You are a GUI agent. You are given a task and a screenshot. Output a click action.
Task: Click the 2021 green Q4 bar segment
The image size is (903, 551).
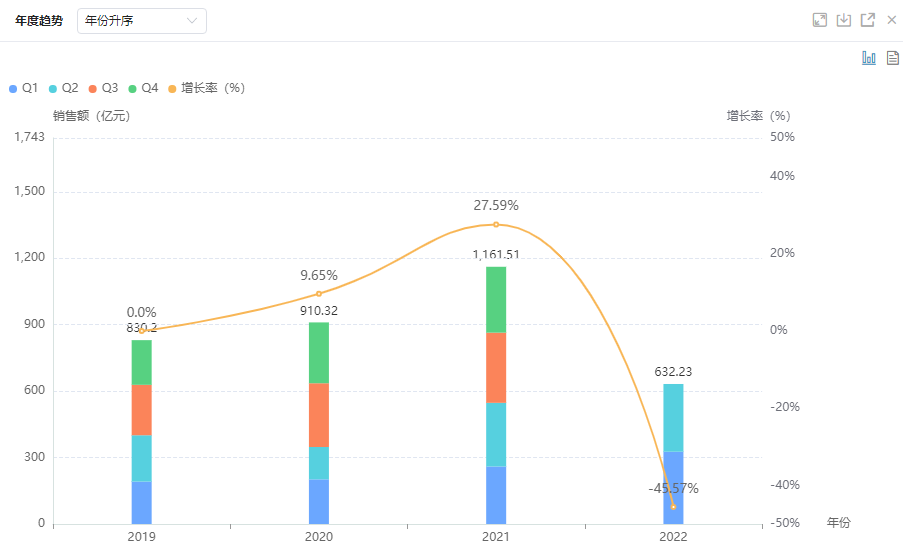[x=496, y=299]
